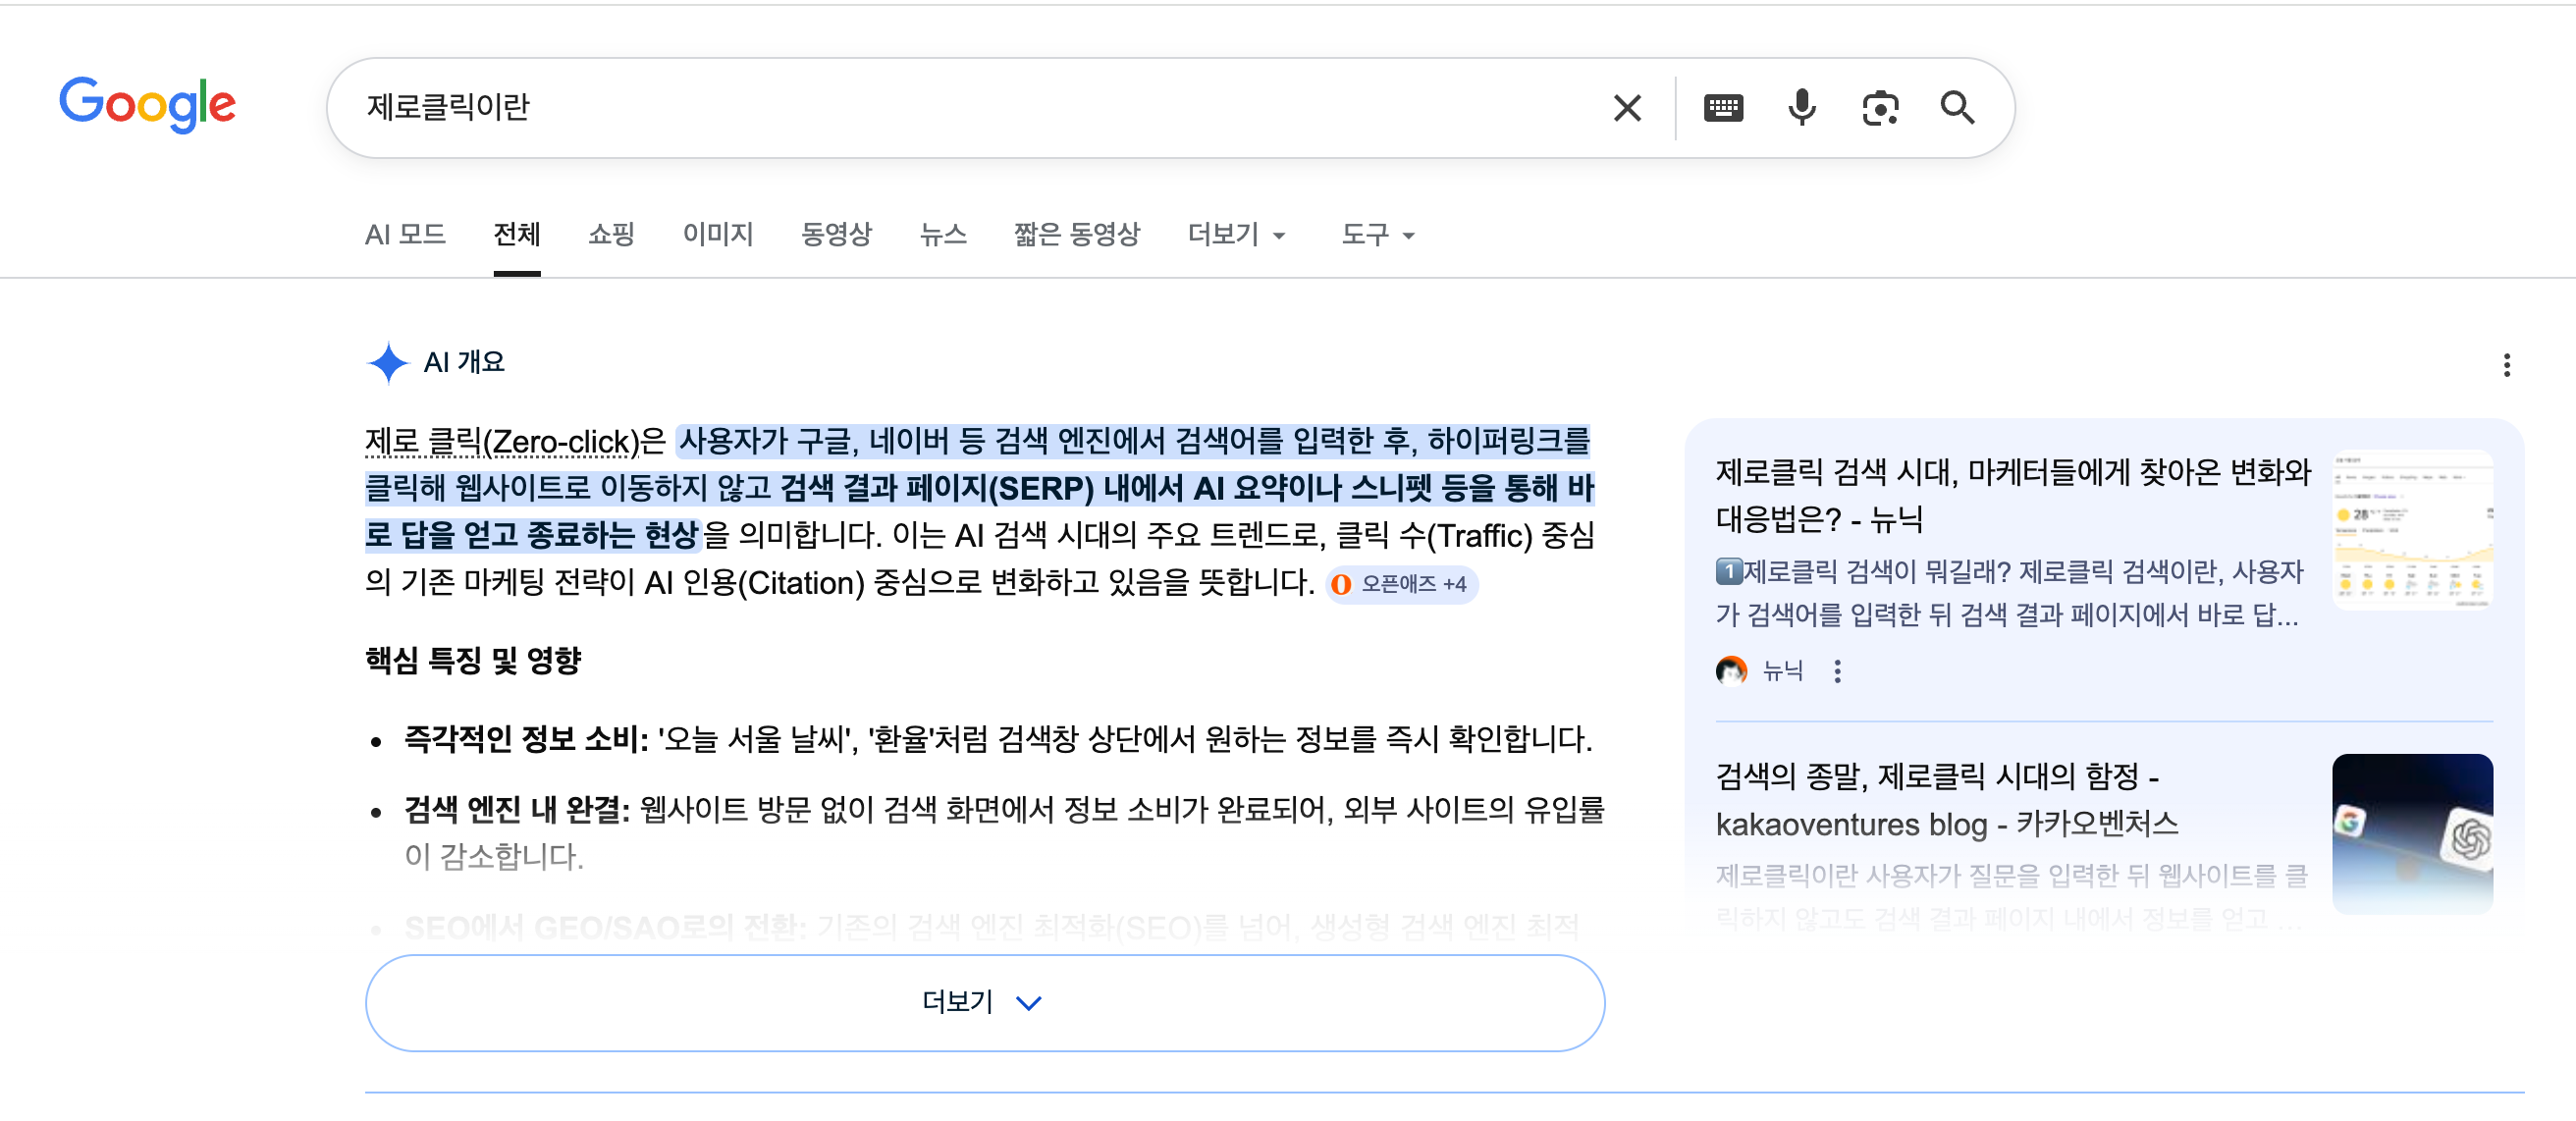Image resolution: width=2576 pixels, height=1121 pixels.
Task: Click the AI 개요 sparkle icon
Action: click(x=388, y=363)
